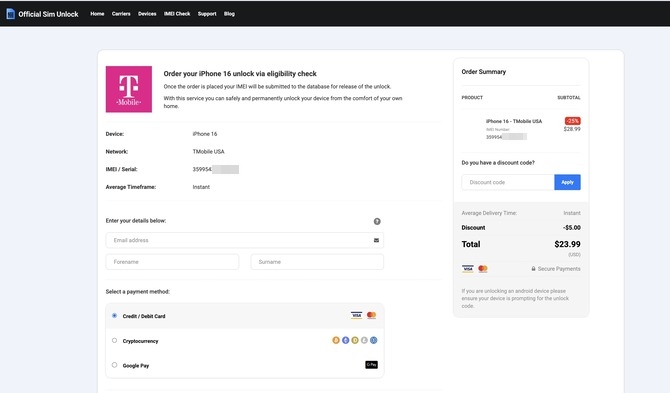Open the Carriers menu item
This screenshot has height=393, width=670.
pos(121,14)
